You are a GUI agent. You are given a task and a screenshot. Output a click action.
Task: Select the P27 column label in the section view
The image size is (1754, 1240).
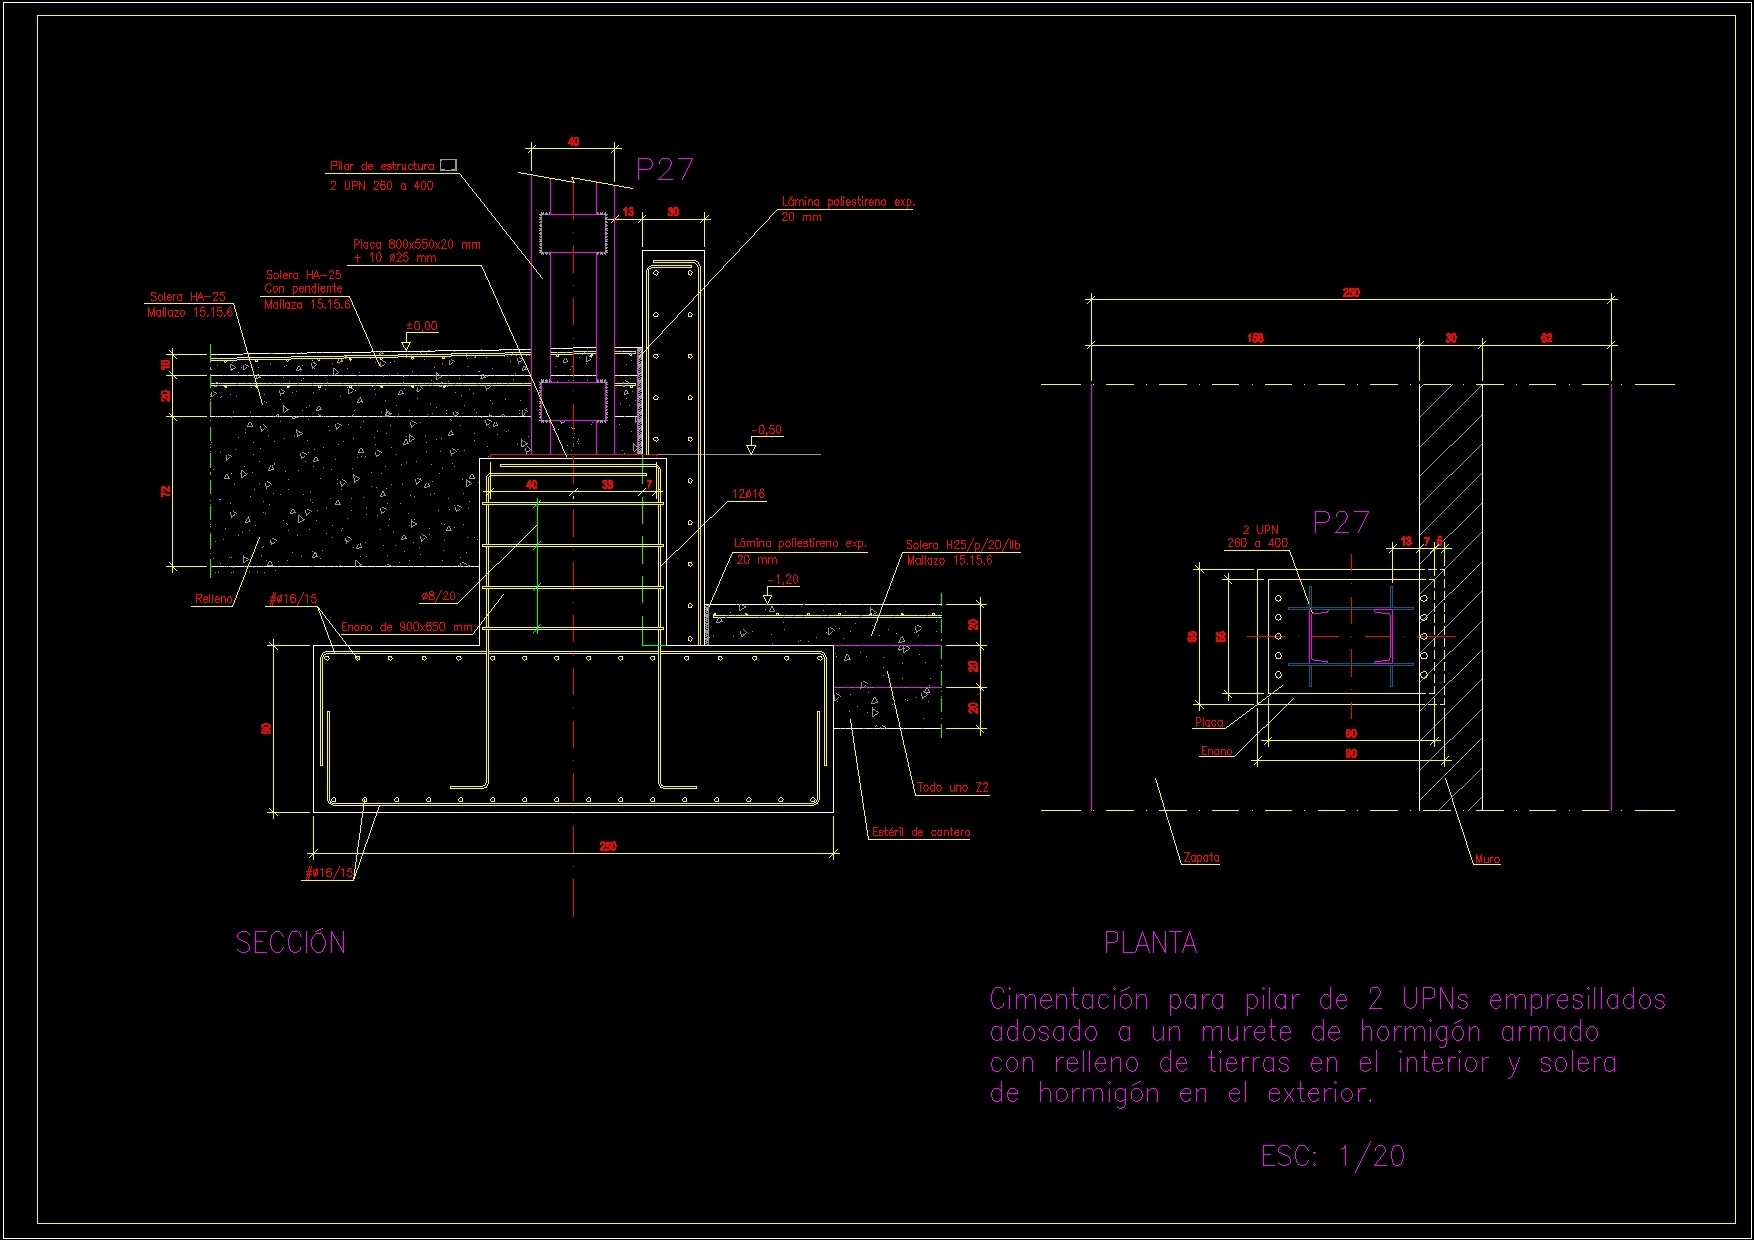tap(664, 170)
